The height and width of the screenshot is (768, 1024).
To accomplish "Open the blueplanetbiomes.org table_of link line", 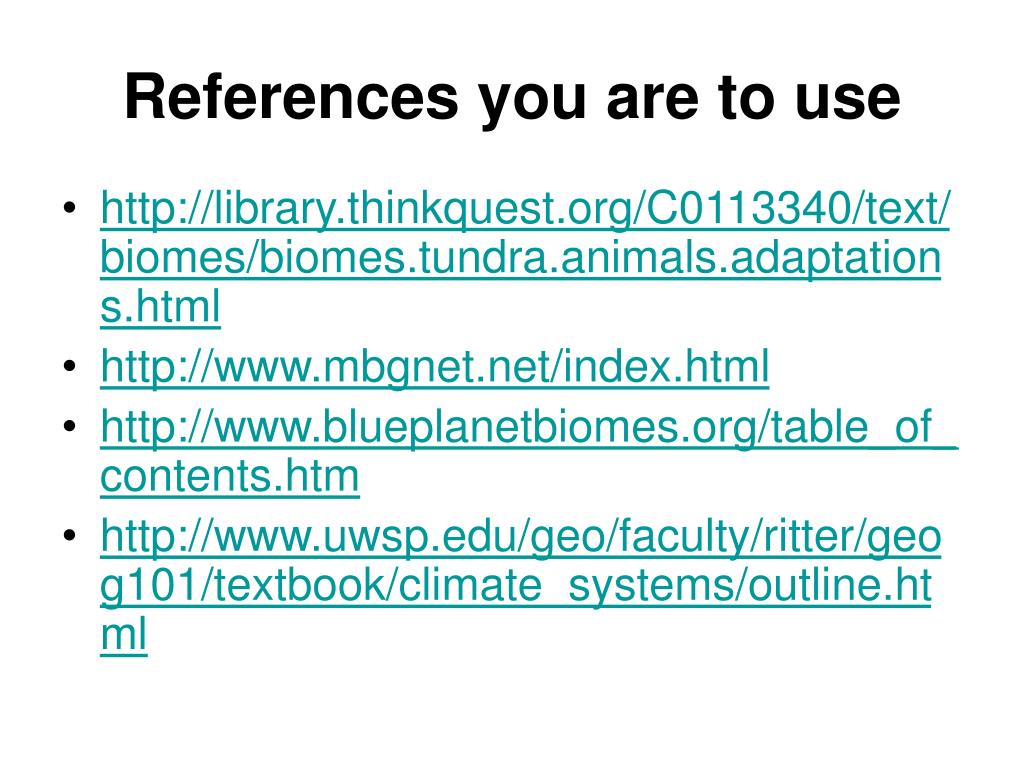I will (529, 427).
